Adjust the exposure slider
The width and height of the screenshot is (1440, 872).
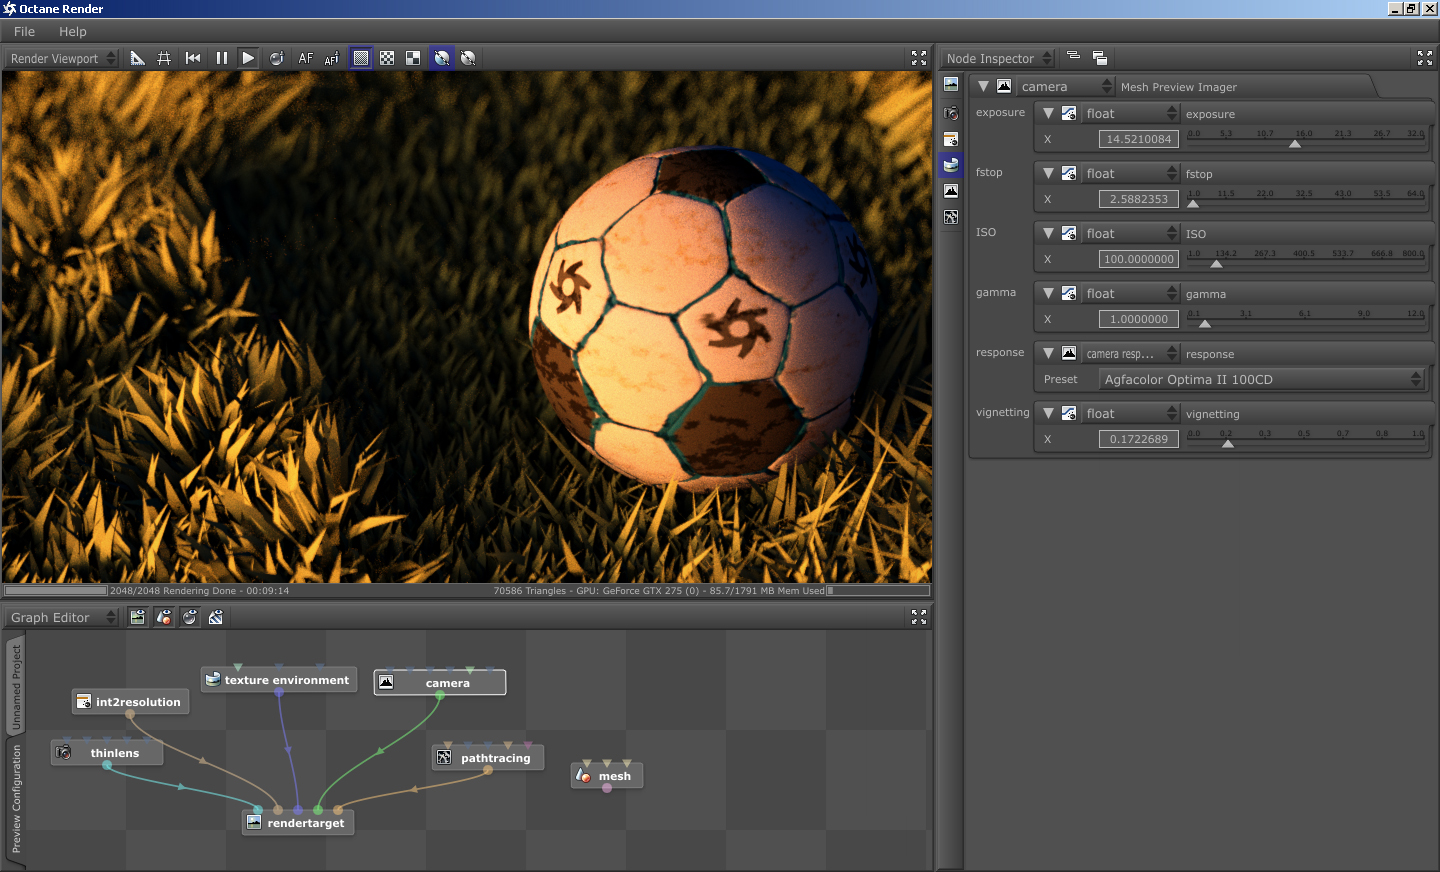(1306, 139)
